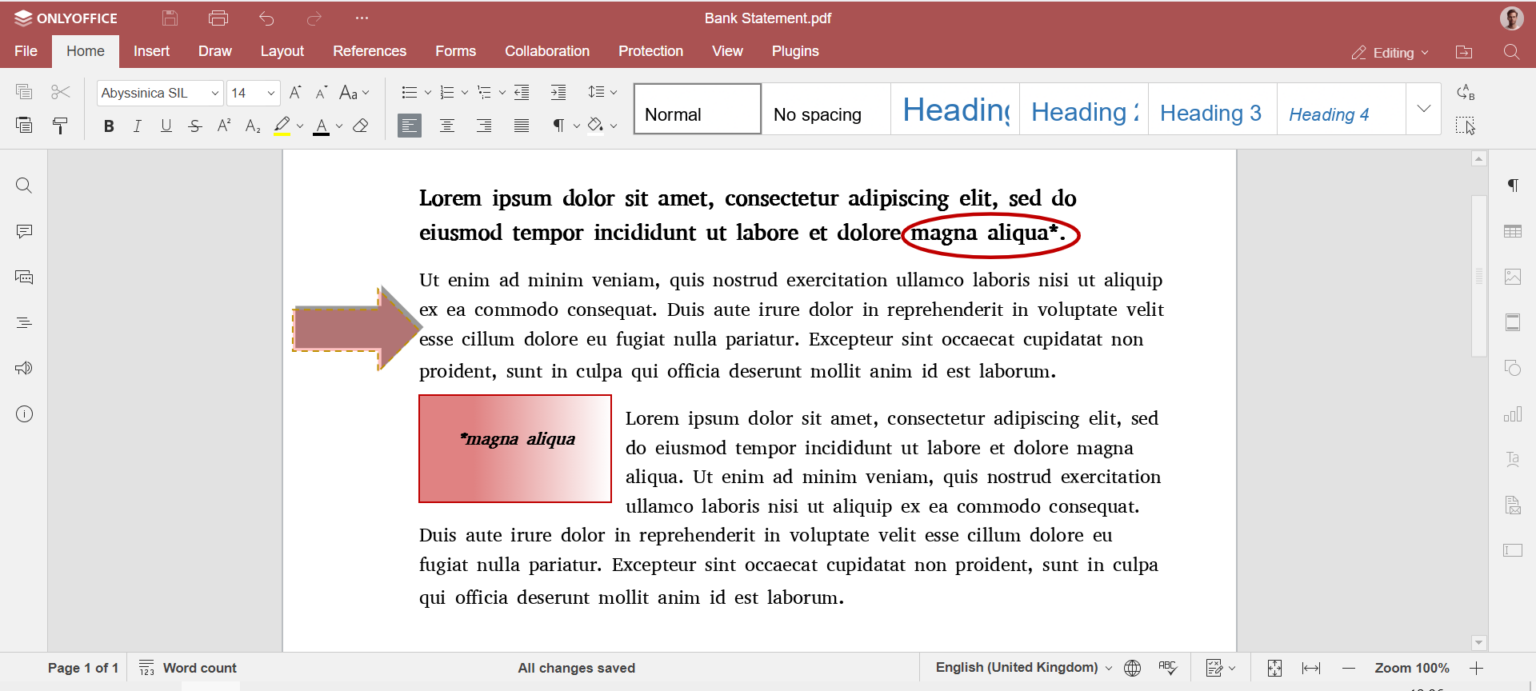Open the References ribbon tab
The height and width of the screenshot is (691, 1536).
click(x=369, y=51)
